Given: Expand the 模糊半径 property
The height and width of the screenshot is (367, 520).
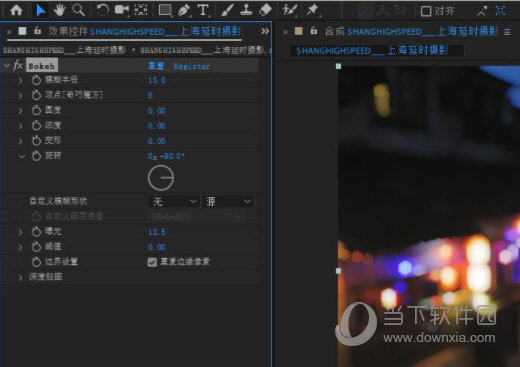Looking at the screenshot, I should point(21,80).
